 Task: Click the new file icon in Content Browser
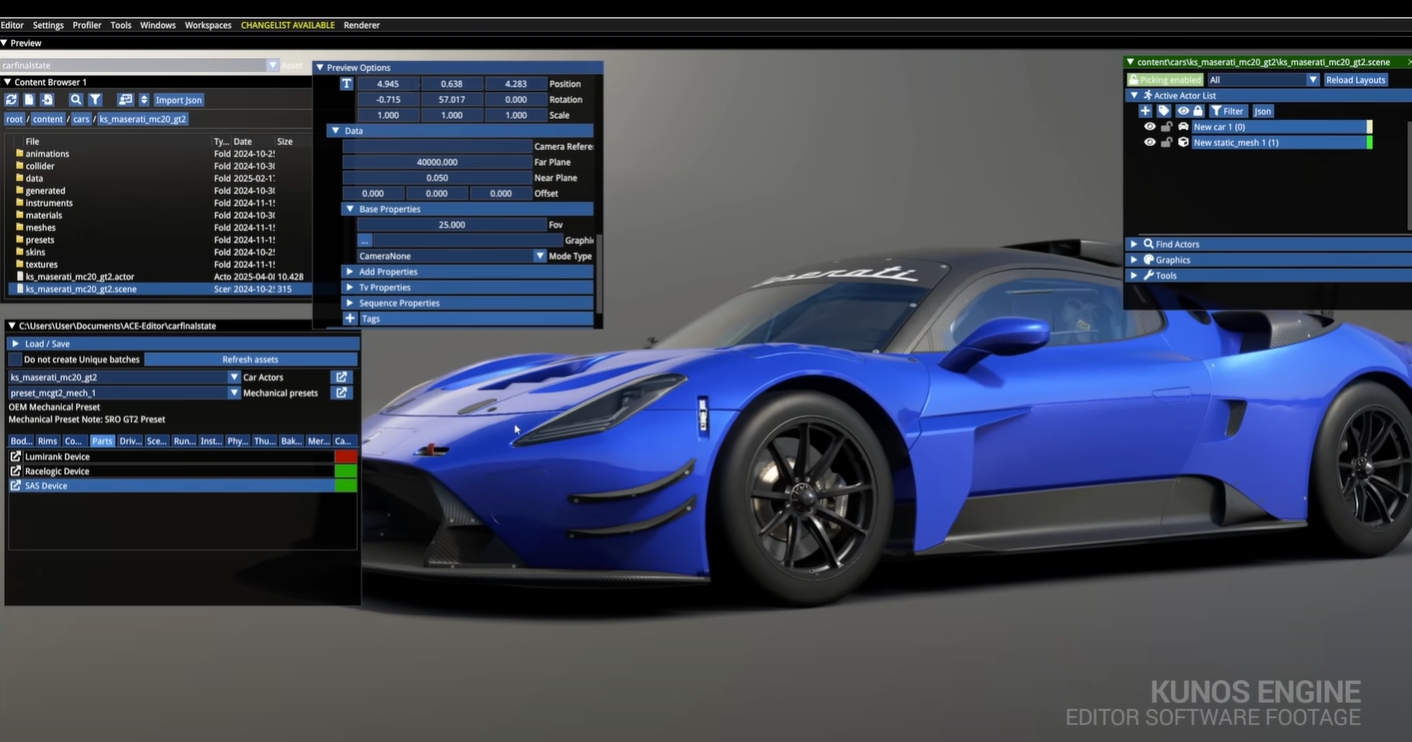[x=29, y=100]
